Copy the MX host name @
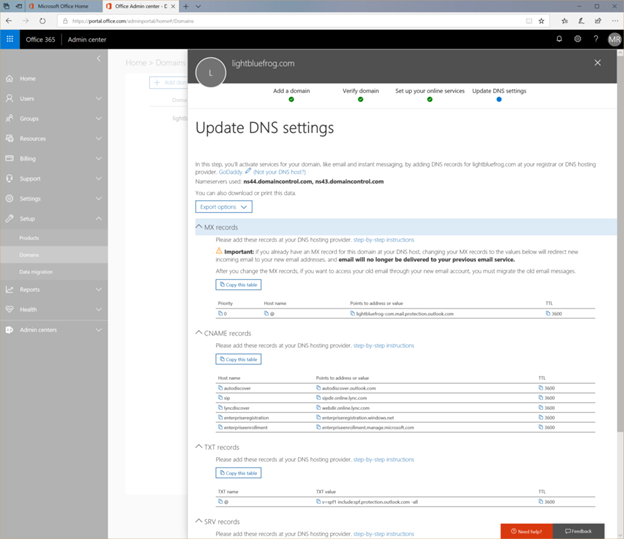This screenshot has width=624, height=539. pos(266,313)
